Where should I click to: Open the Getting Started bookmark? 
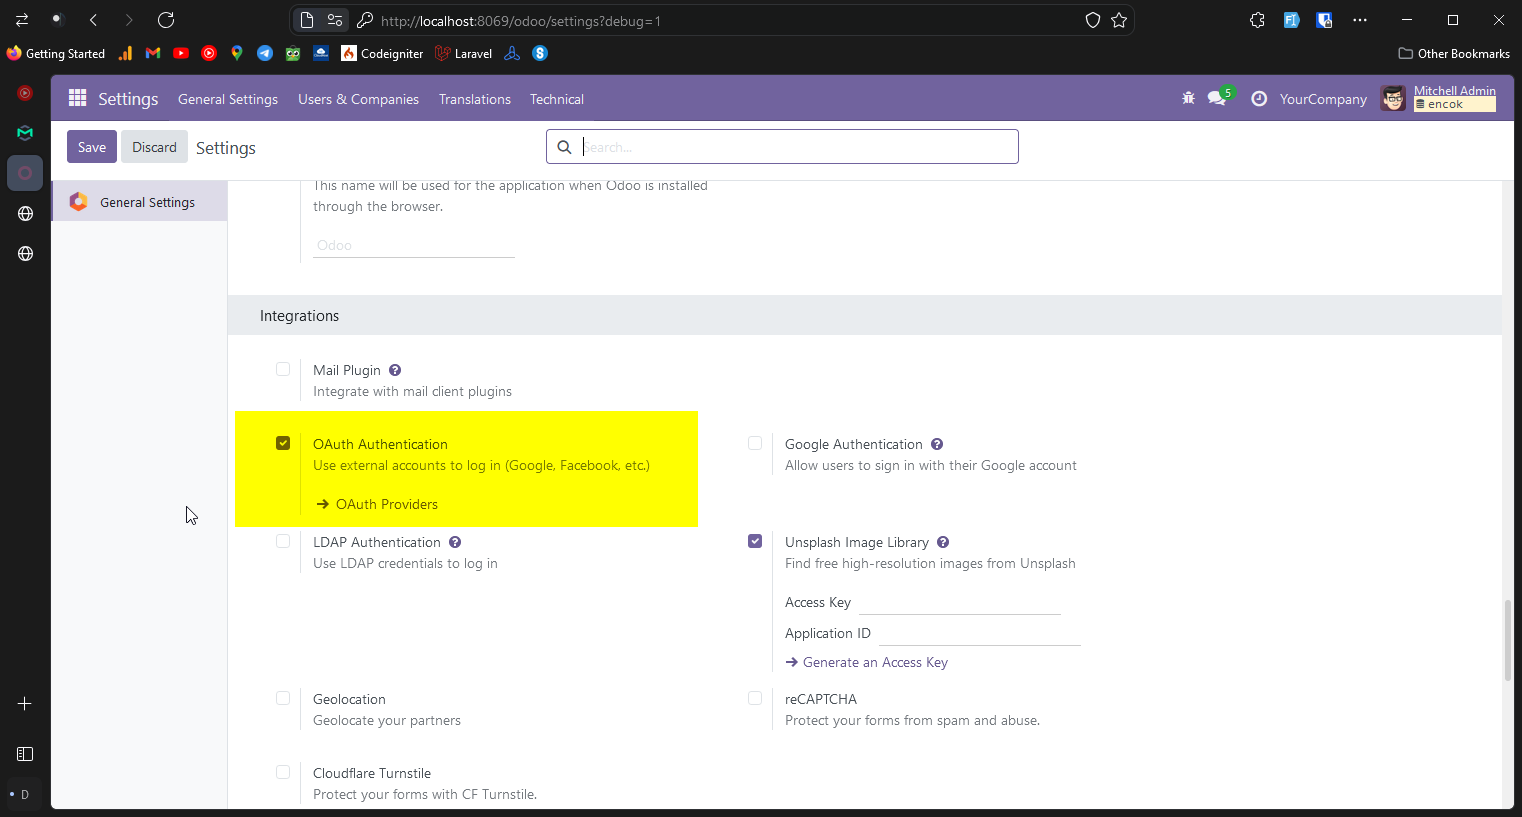coord(56,53)
